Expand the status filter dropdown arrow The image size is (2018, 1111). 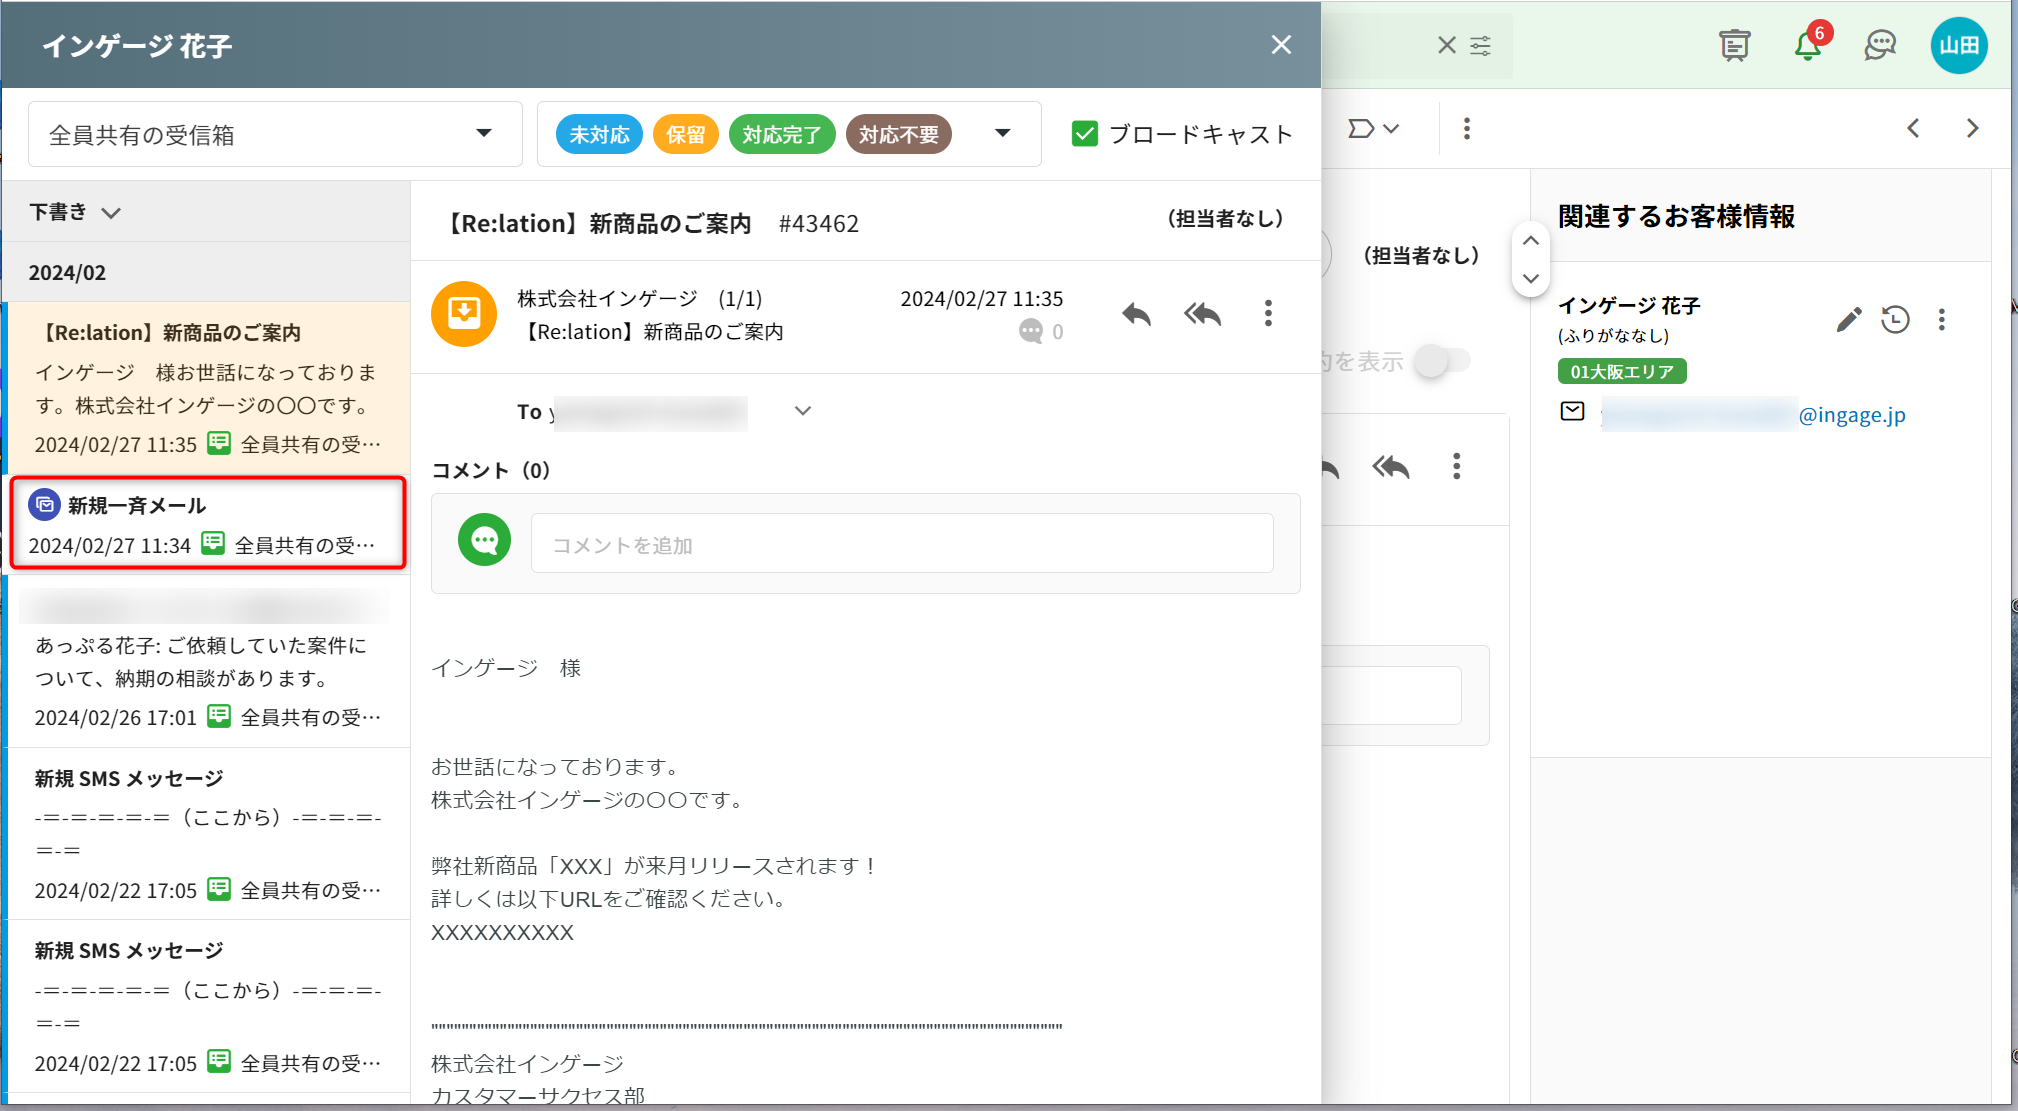(x=1002, y=134)
